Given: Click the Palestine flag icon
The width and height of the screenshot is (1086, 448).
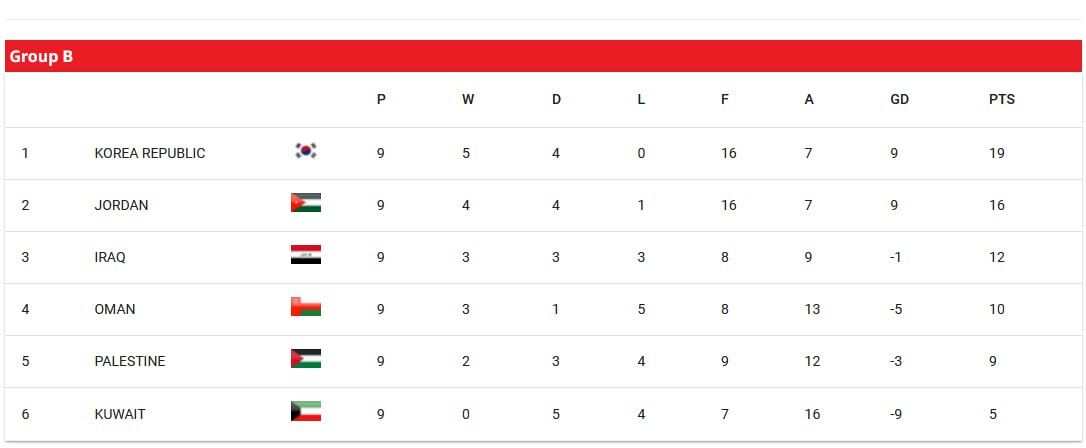Looking at the screenshot, I should pos(306,359).
